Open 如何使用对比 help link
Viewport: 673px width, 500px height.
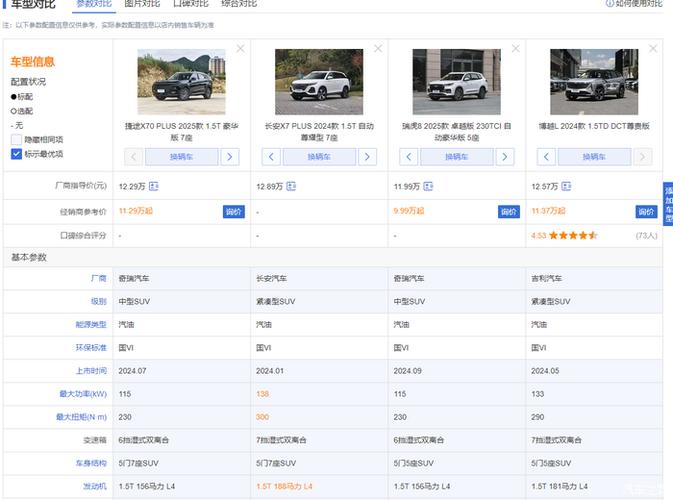click(634, 4)
